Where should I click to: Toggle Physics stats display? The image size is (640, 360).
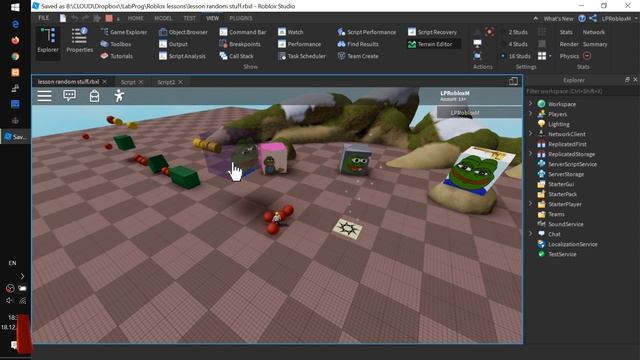click(x=569, y=56)
